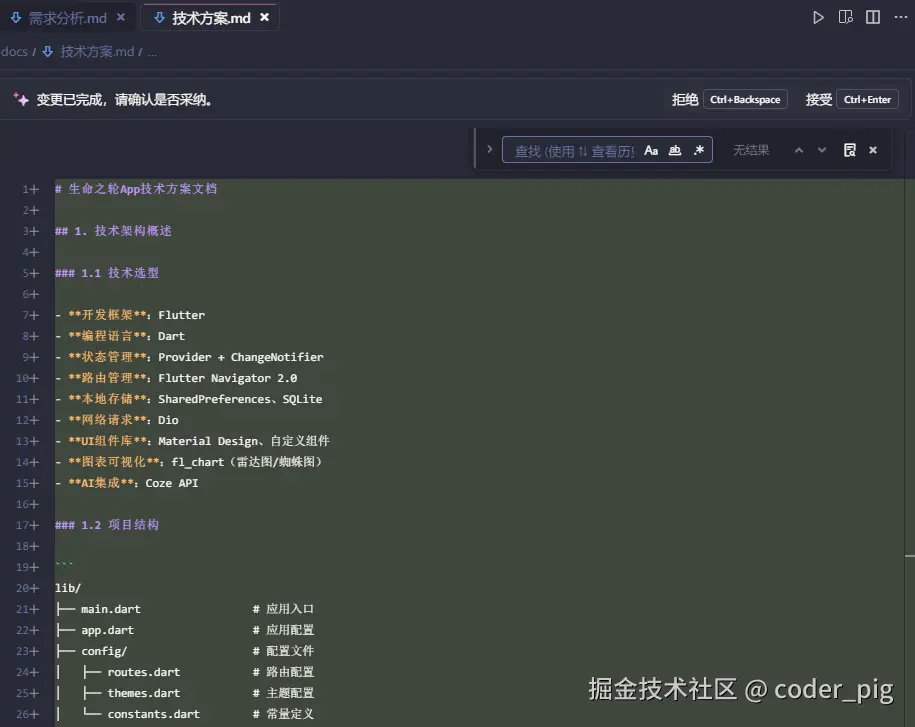
Task: Click the line 开发框架: Flutter
Action: (130, 315)
